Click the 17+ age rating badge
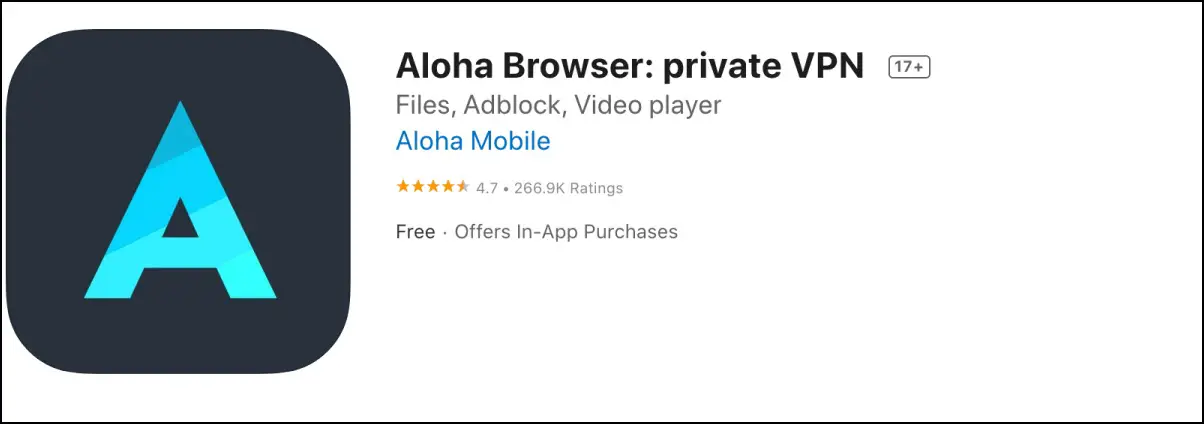 [x=910, y=67]
